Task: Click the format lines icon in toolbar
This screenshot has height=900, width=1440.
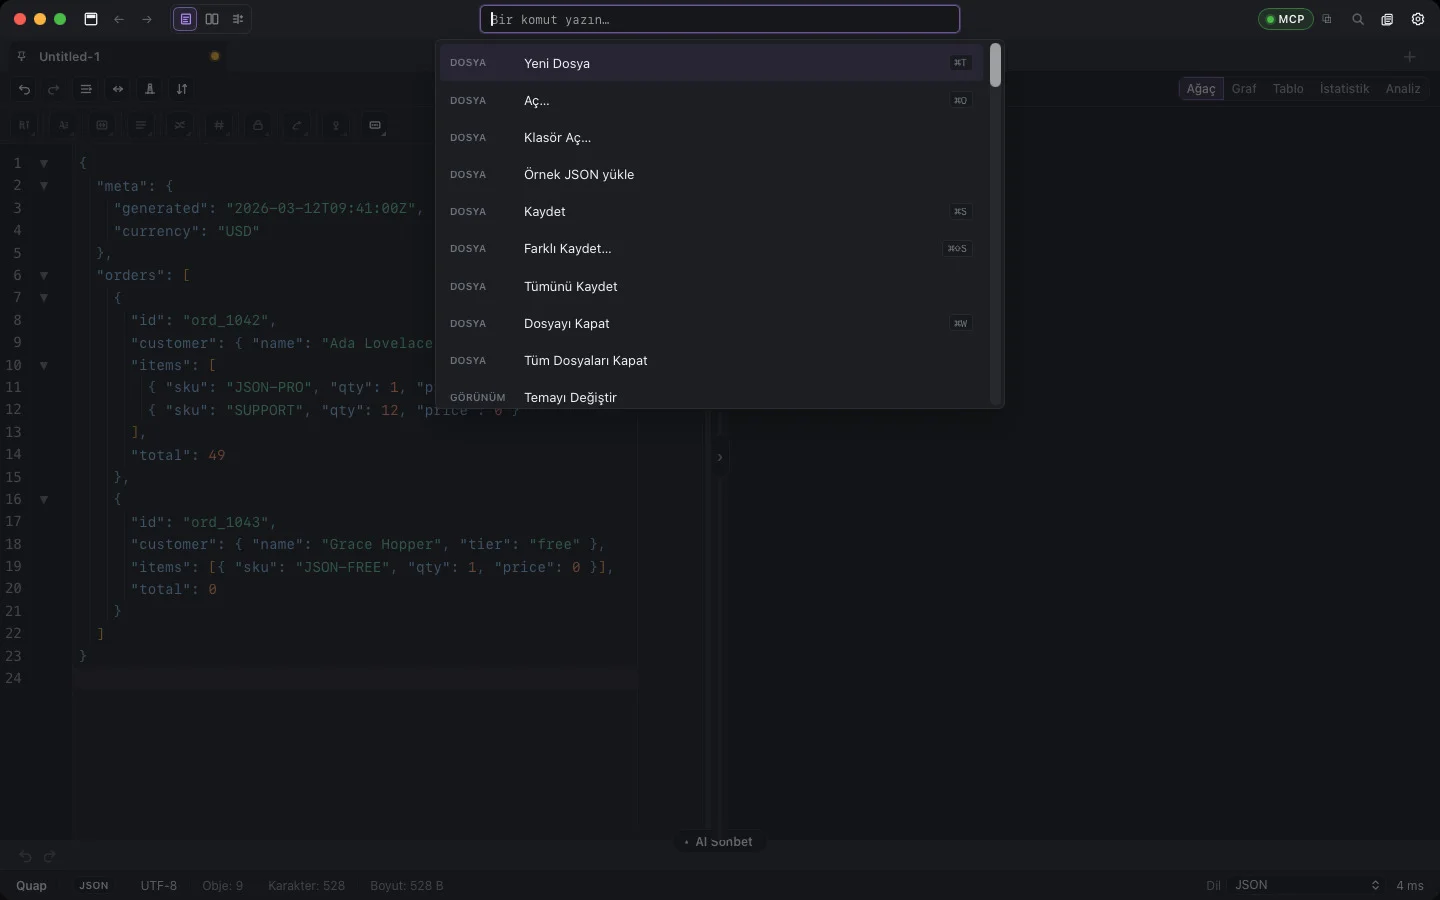Action: (x=86, y=89)
